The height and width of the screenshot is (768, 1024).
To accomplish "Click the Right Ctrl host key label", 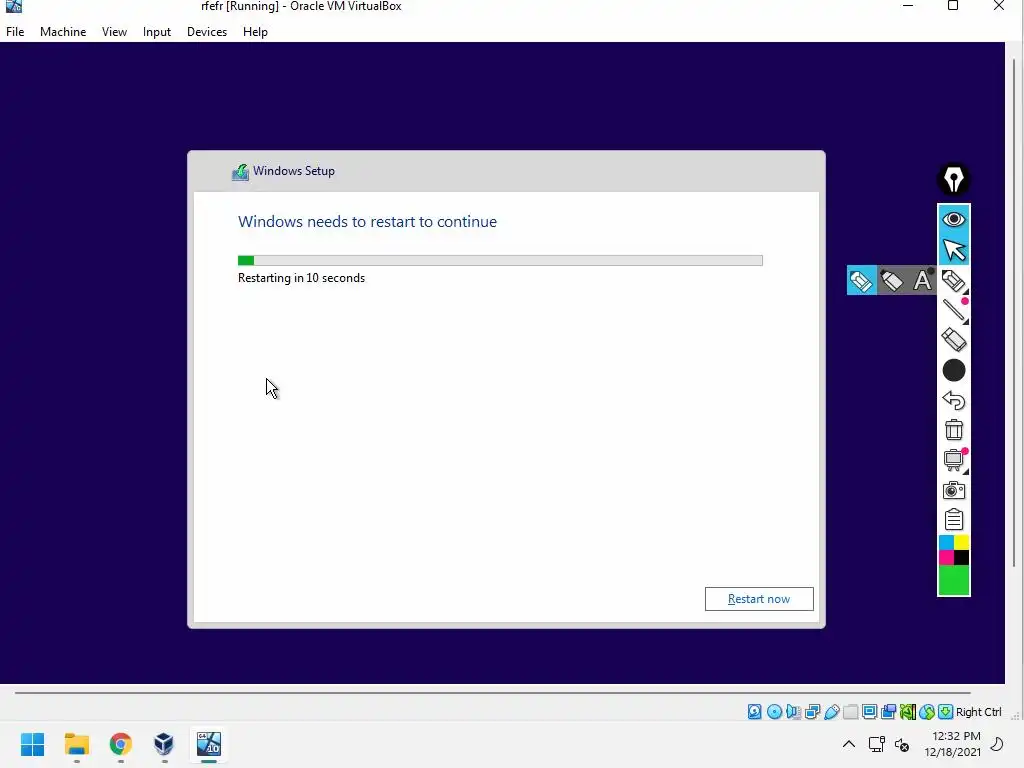I will pyautogui.click(x=978, y=712).
